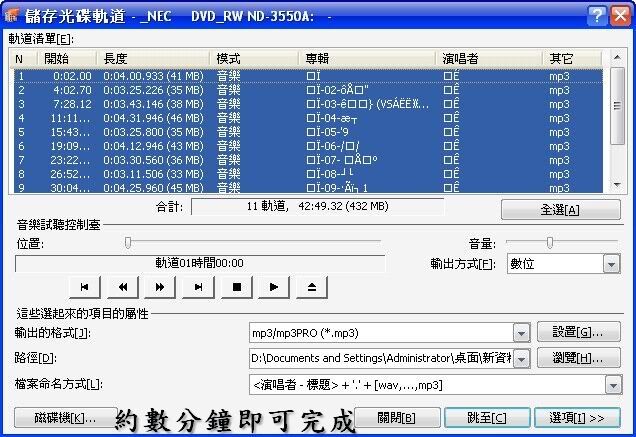
Task: Select track 1 starting at 0:02.00
Action: point(308,76)
